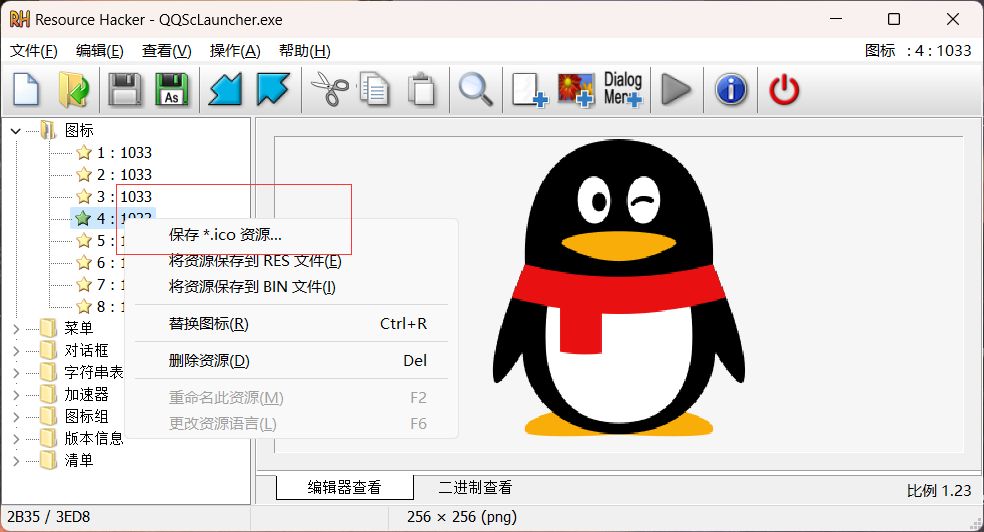Viewport: 984px width, 532px height.
Task: Open the 操作(A) menu
Action: coord(235,50)
